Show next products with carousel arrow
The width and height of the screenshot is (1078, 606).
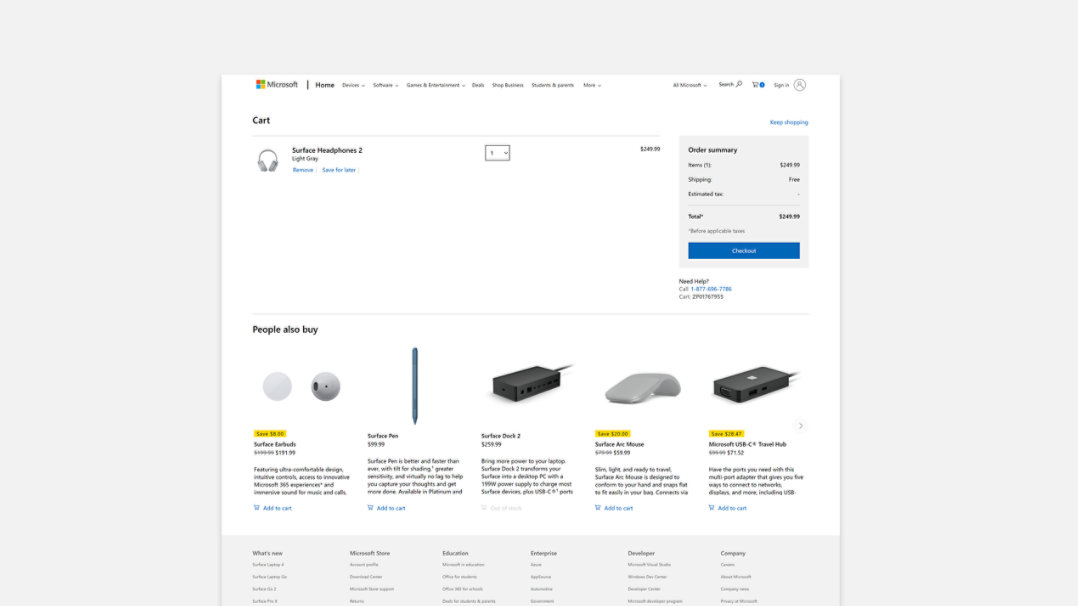point(800,426)
